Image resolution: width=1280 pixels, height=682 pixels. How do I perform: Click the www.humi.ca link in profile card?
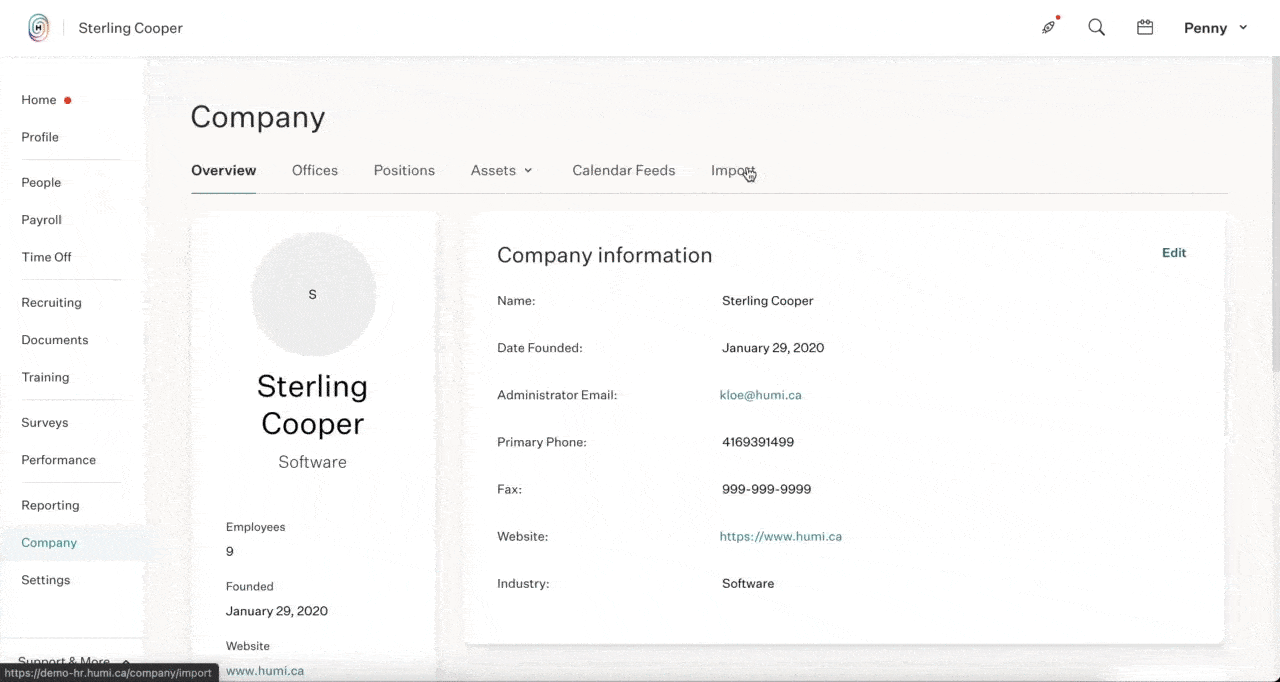click(x=265, y=671)
